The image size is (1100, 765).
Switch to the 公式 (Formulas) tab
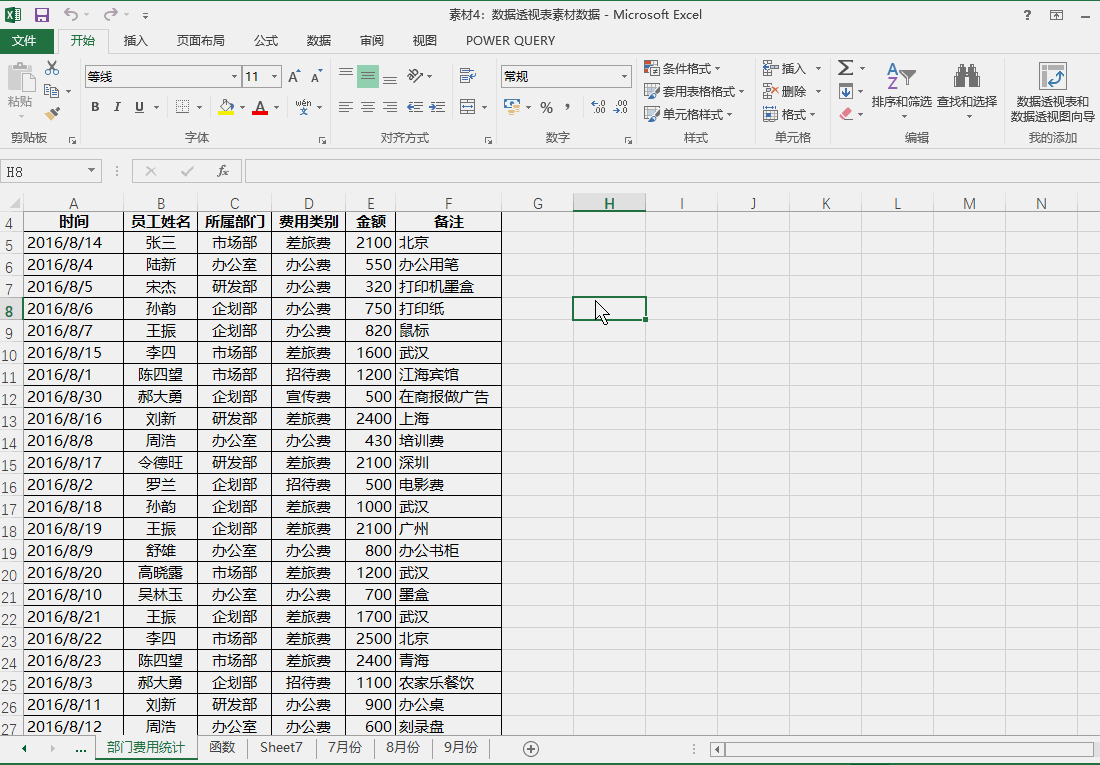point(266,41)
